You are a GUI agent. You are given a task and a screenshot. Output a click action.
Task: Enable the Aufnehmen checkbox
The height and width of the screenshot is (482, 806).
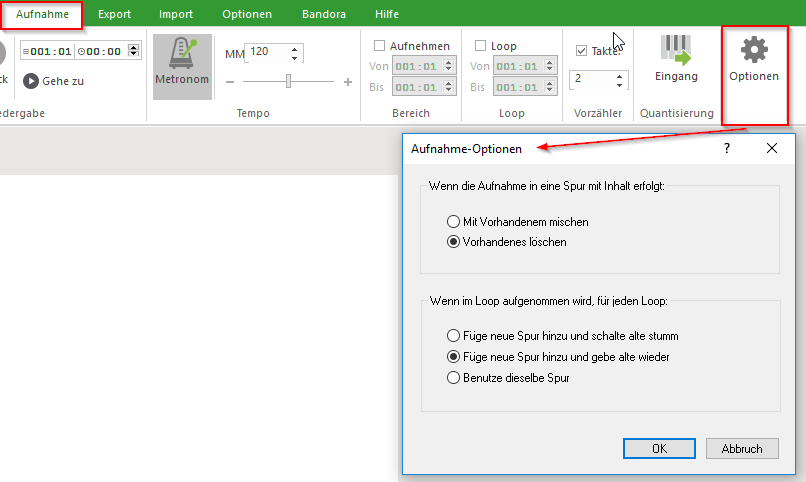coord(379,46)
